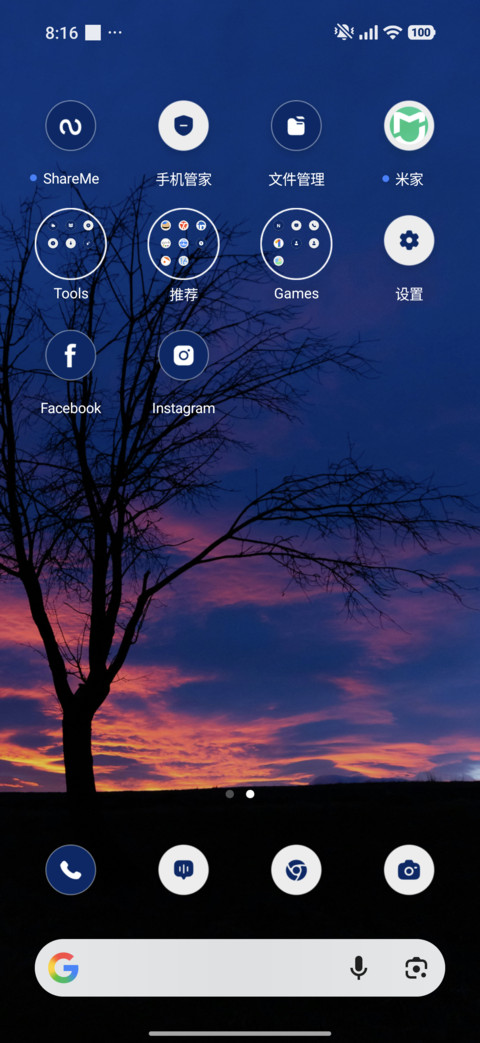Open the 推荐 folder
This screenshot has height=1043, width=480.
click(x=183, y=243)
